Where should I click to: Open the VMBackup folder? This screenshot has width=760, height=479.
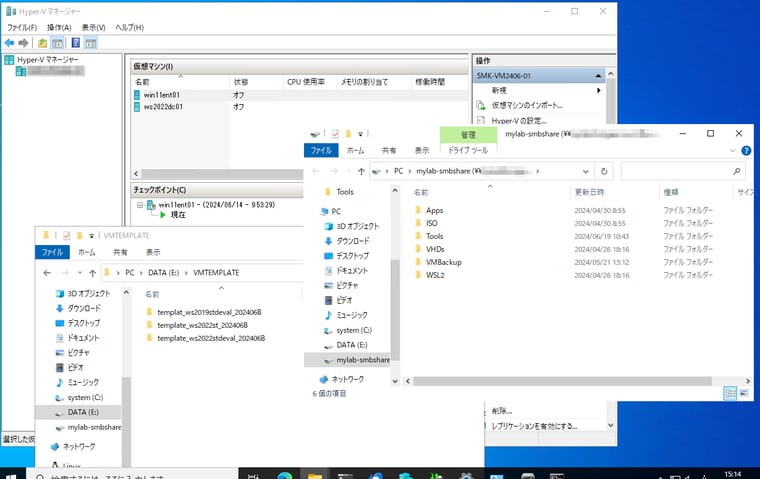coord(443,262)
